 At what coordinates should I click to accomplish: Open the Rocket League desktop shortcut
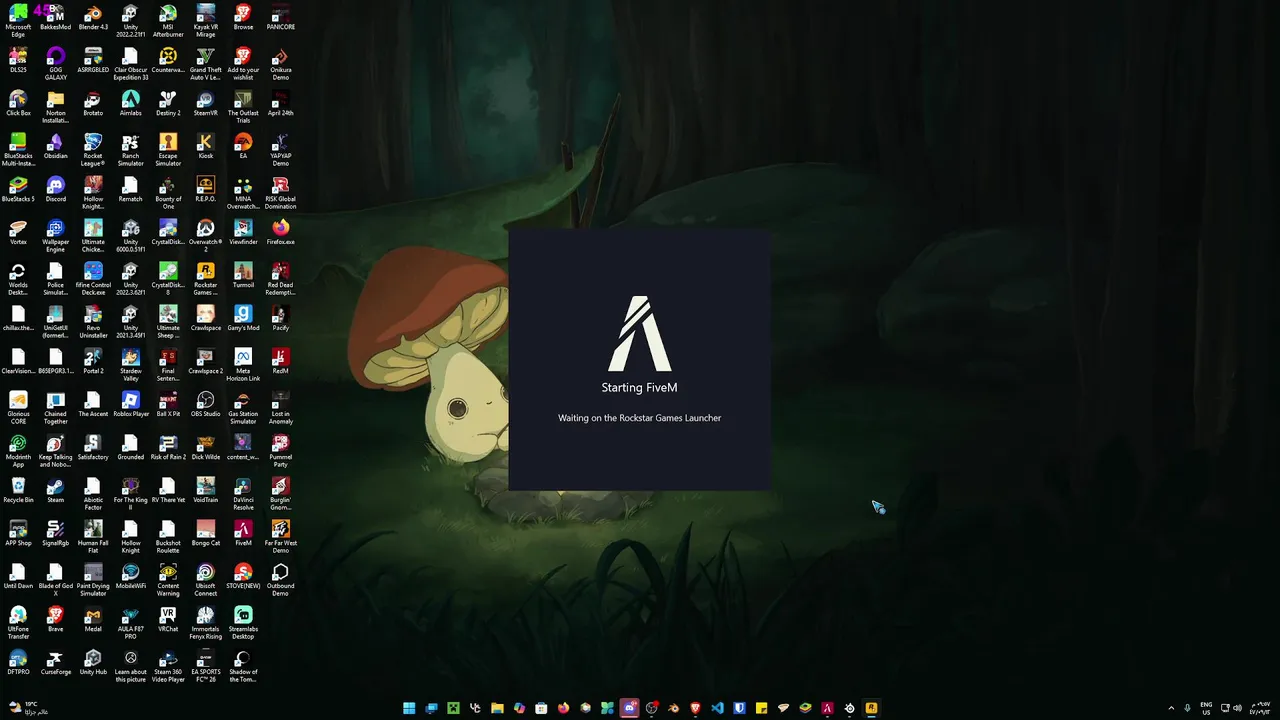pyautogui.click(x=93, y=149)
